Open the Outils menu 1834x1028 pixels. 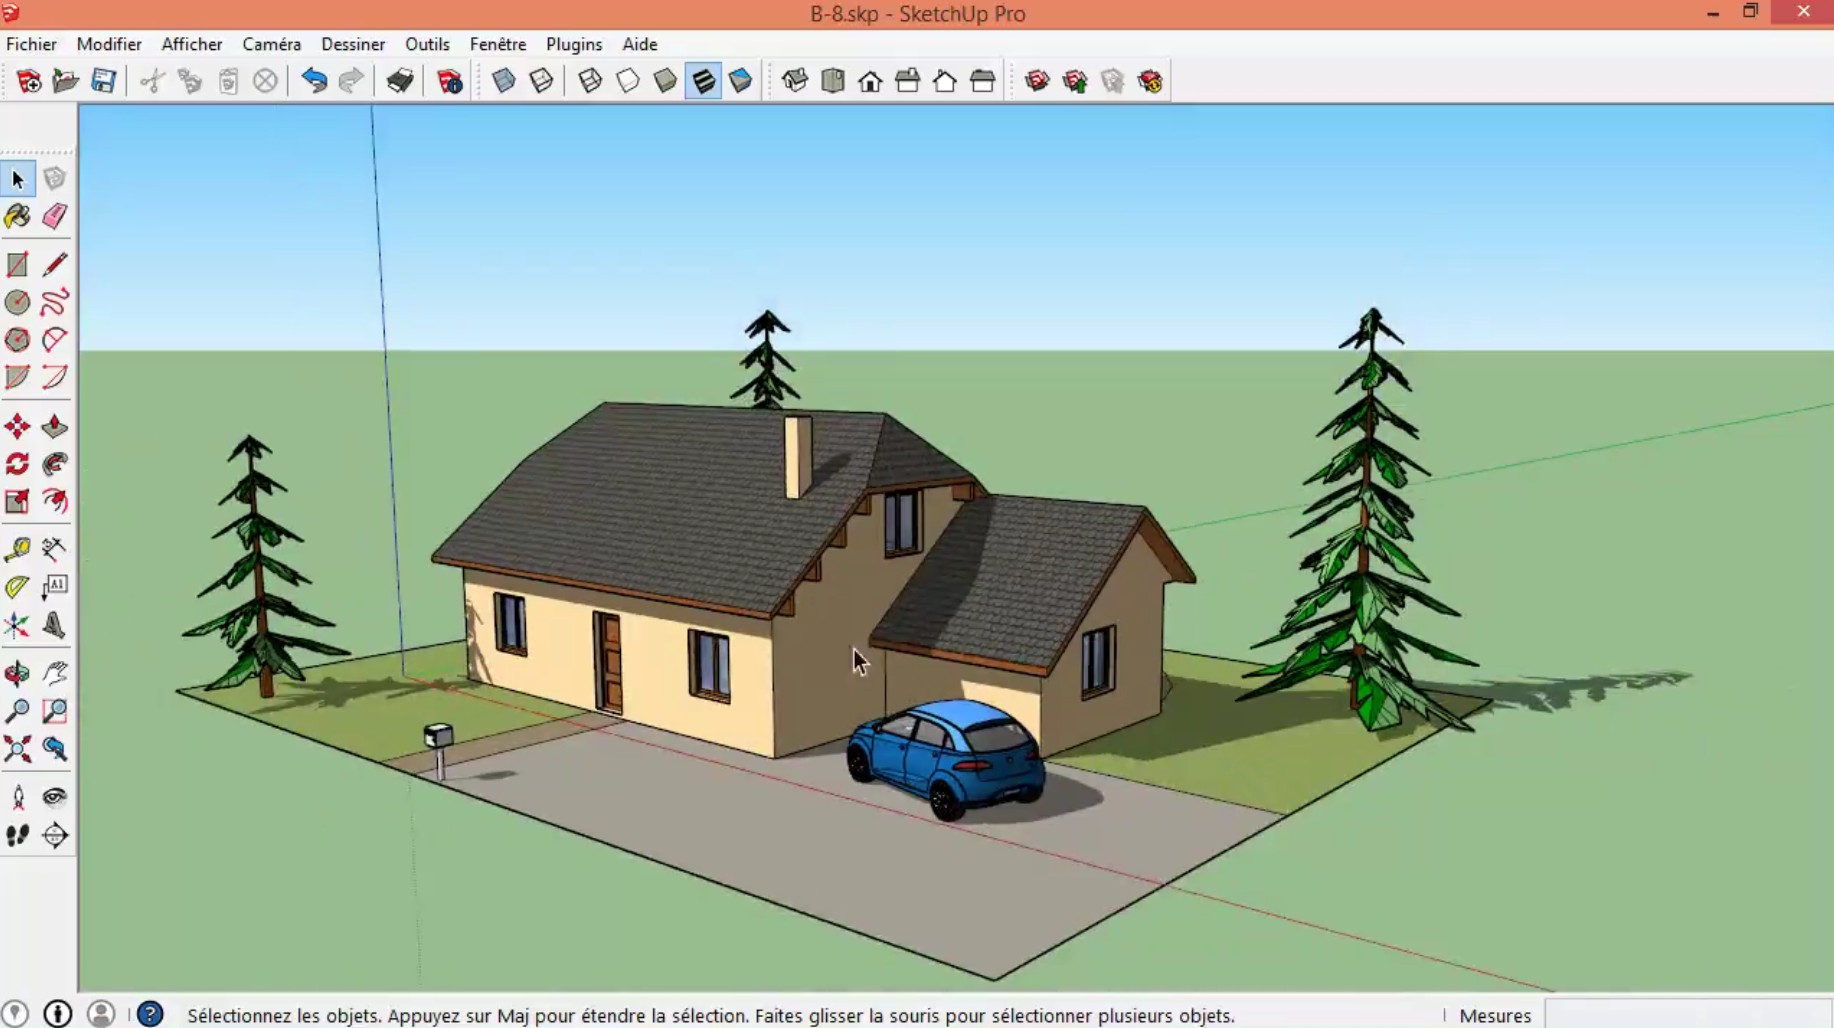tap(427, 44)
